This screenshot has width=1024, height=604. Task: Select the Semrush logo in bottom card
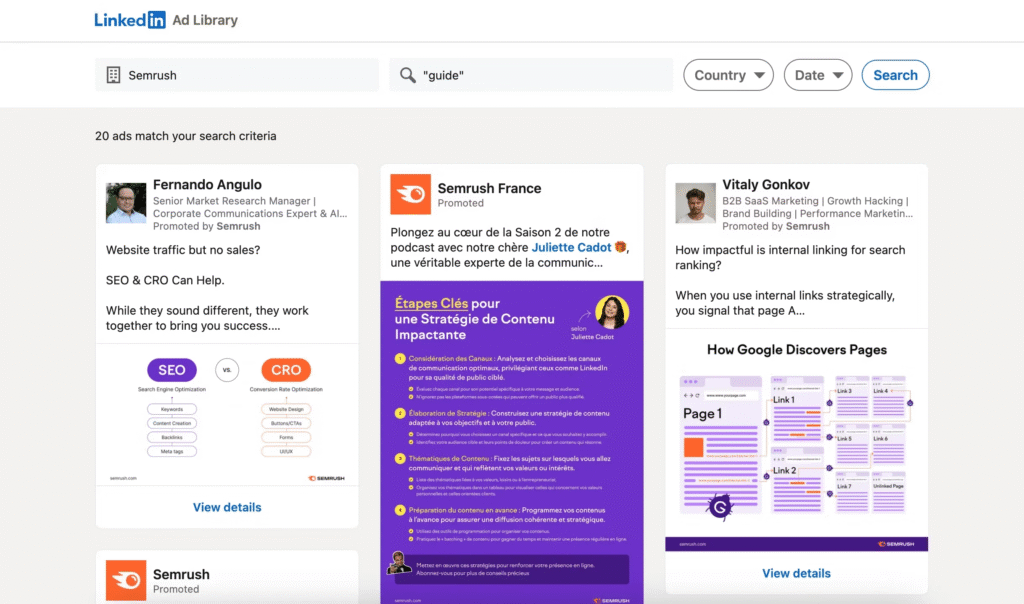click(x=126, y=580)
